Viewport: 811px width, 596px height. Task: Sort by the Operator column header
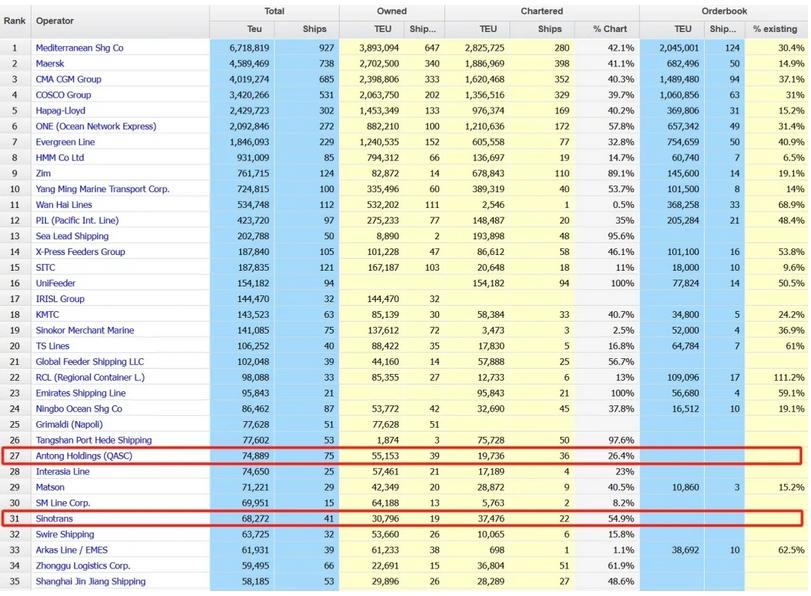point(54,21)
